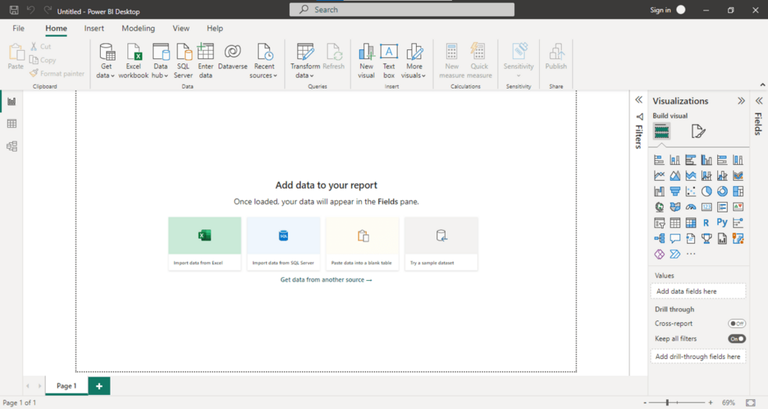Click Import data from SQL Server card
The image size is (768, 409).
284,244
